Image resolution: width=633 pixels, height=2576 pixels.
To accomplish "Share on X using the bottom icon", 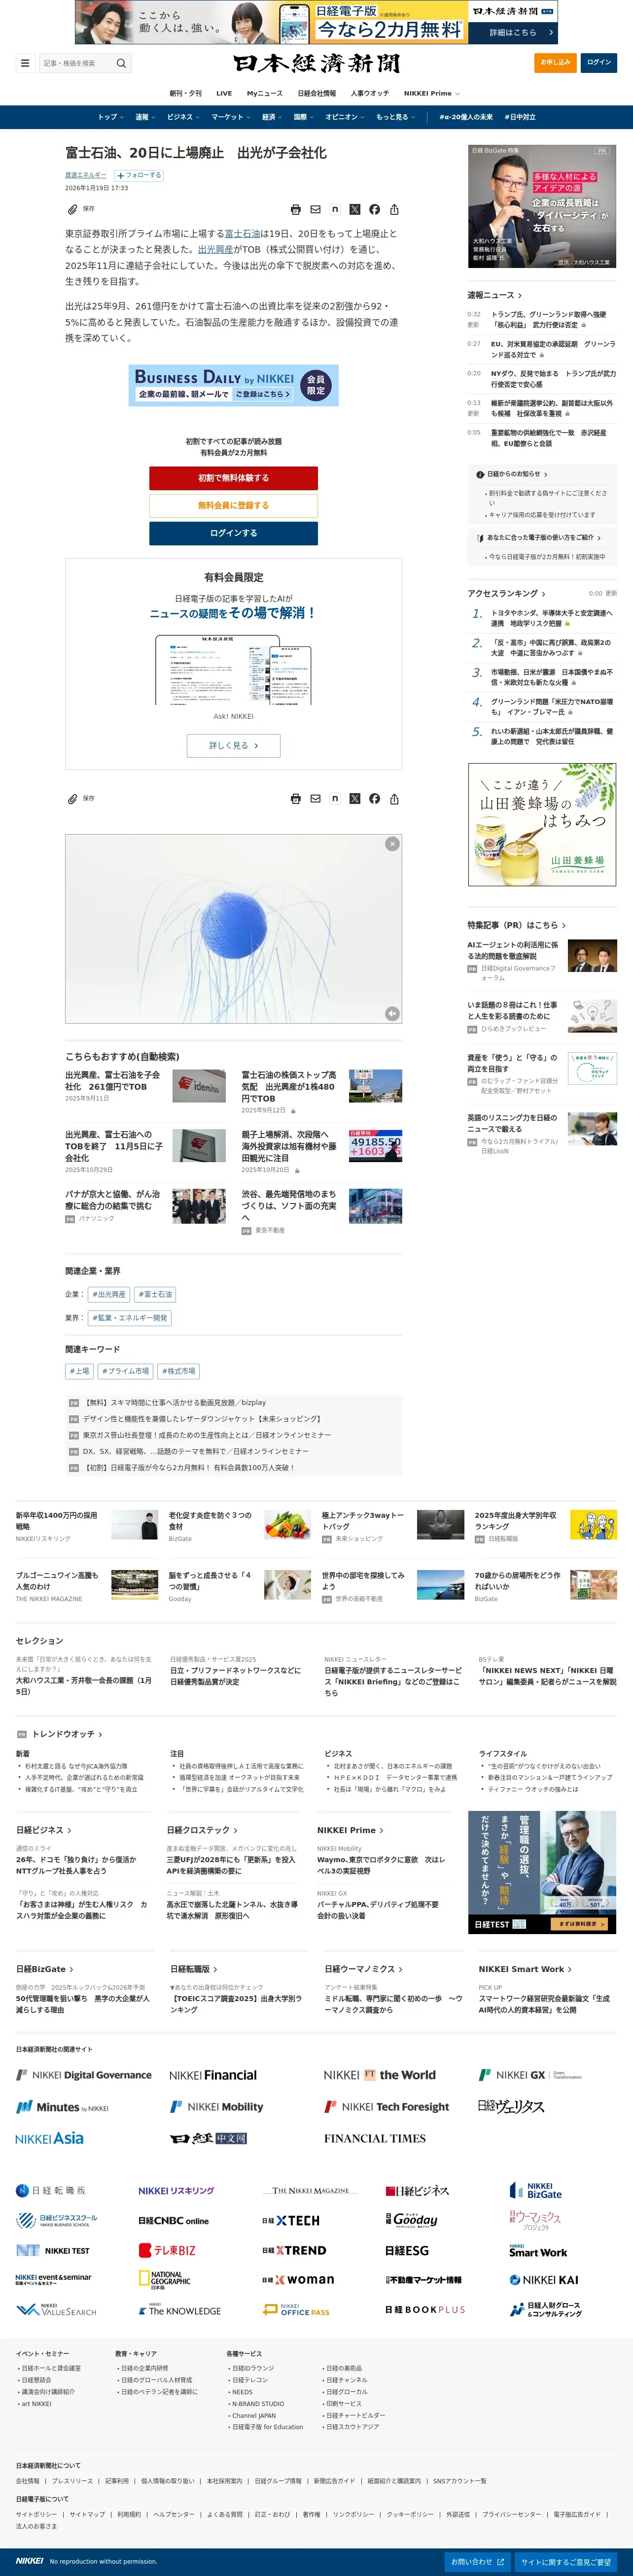I will click(354, 799).
